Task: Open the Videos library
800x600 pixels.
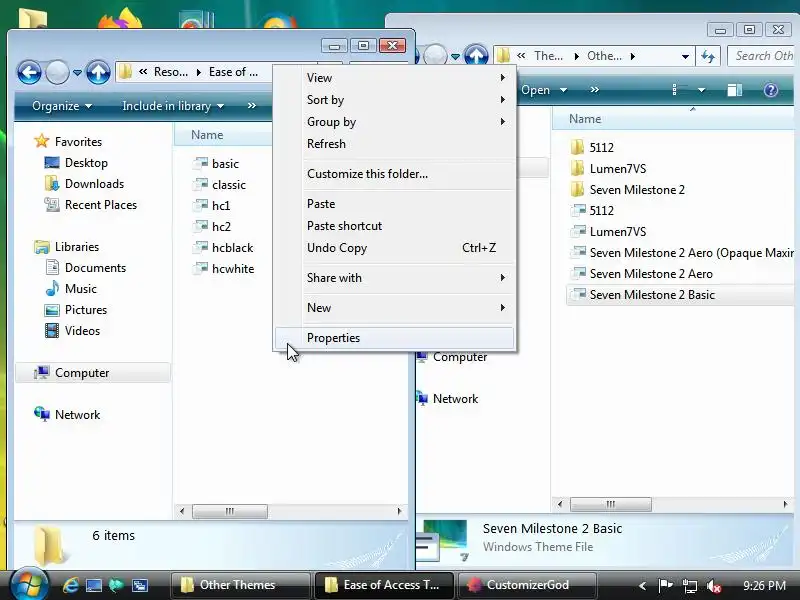Action: click(x=72, y=331)
